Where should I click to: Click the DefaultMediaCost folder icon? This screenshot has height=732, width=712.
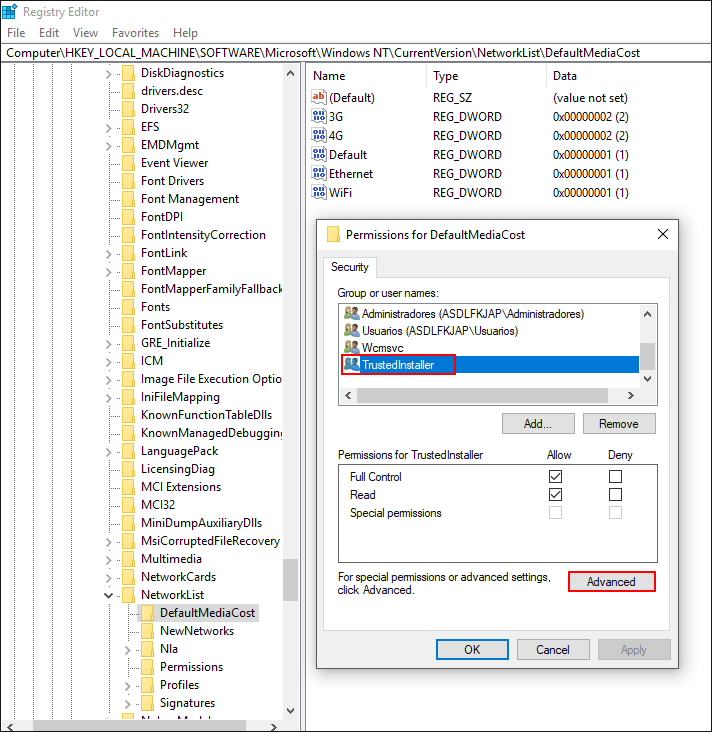147,612
